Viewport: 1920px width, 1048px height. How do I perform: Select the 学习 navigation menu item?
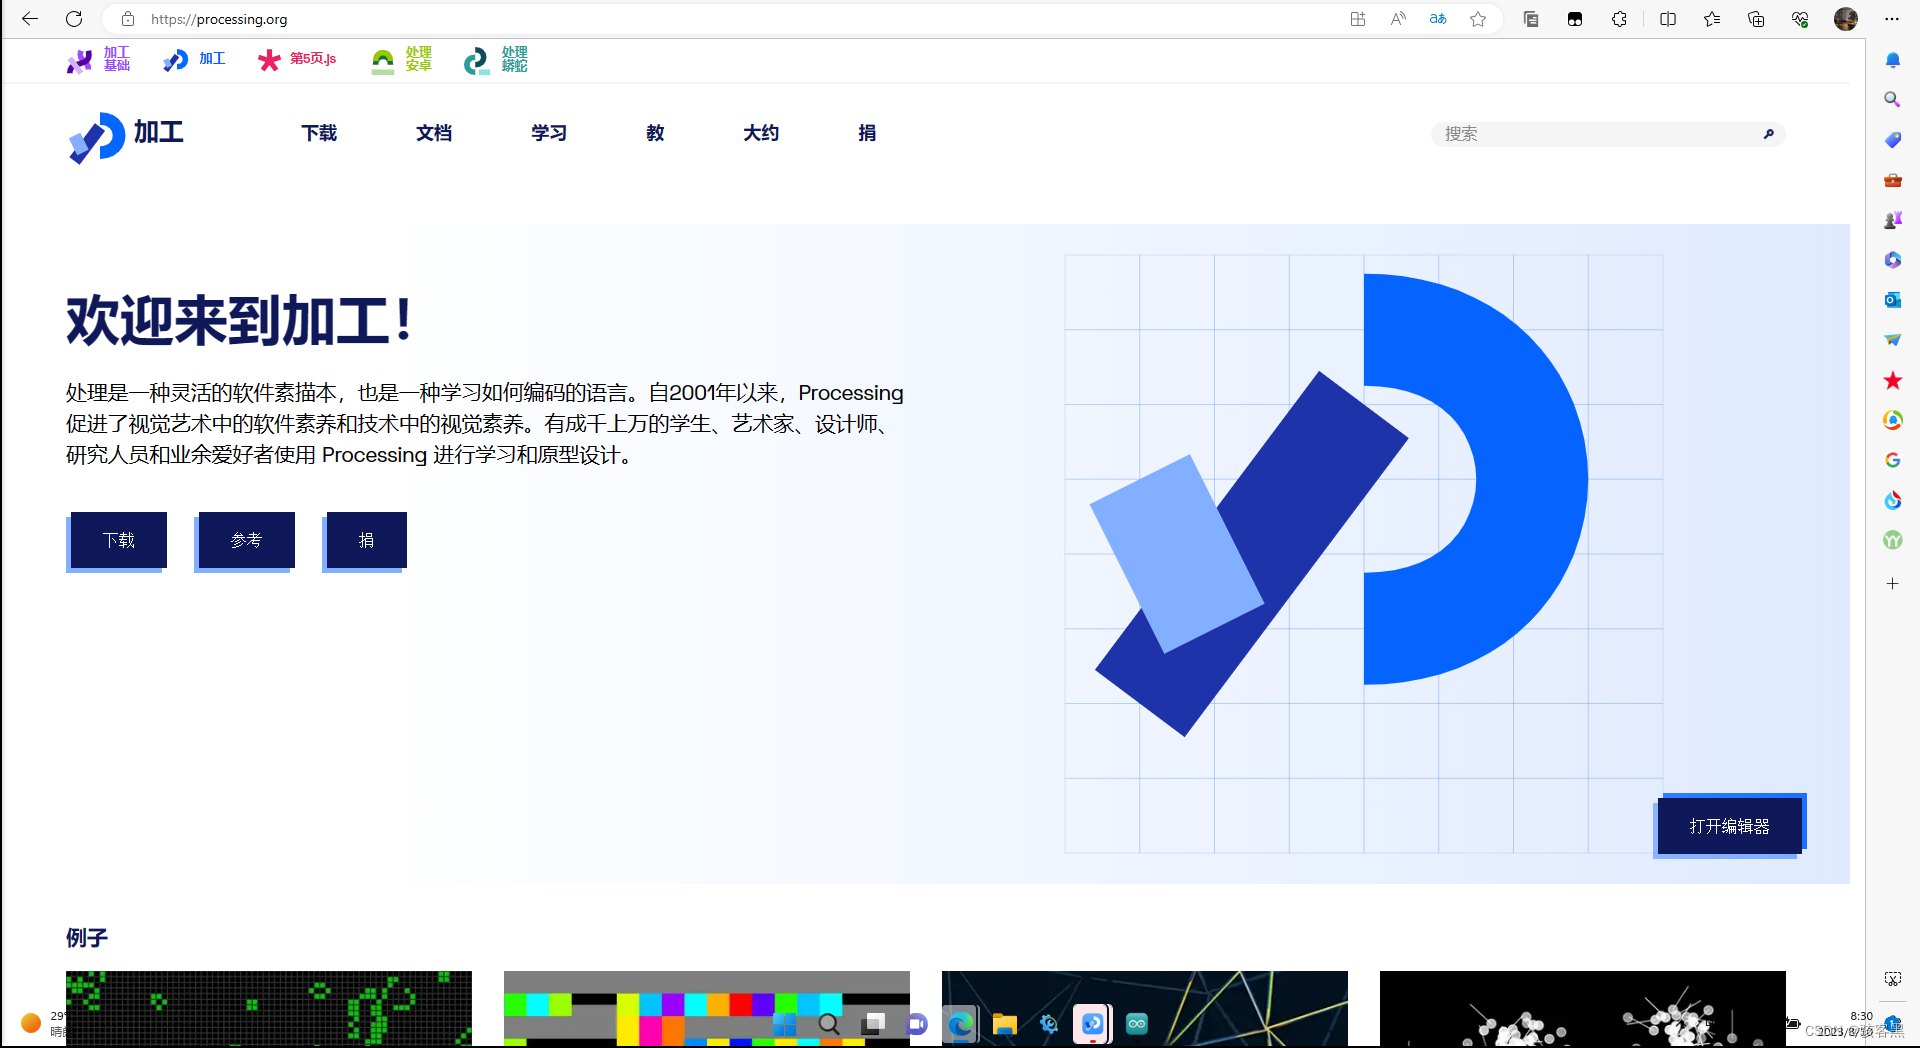click(548, 133)
